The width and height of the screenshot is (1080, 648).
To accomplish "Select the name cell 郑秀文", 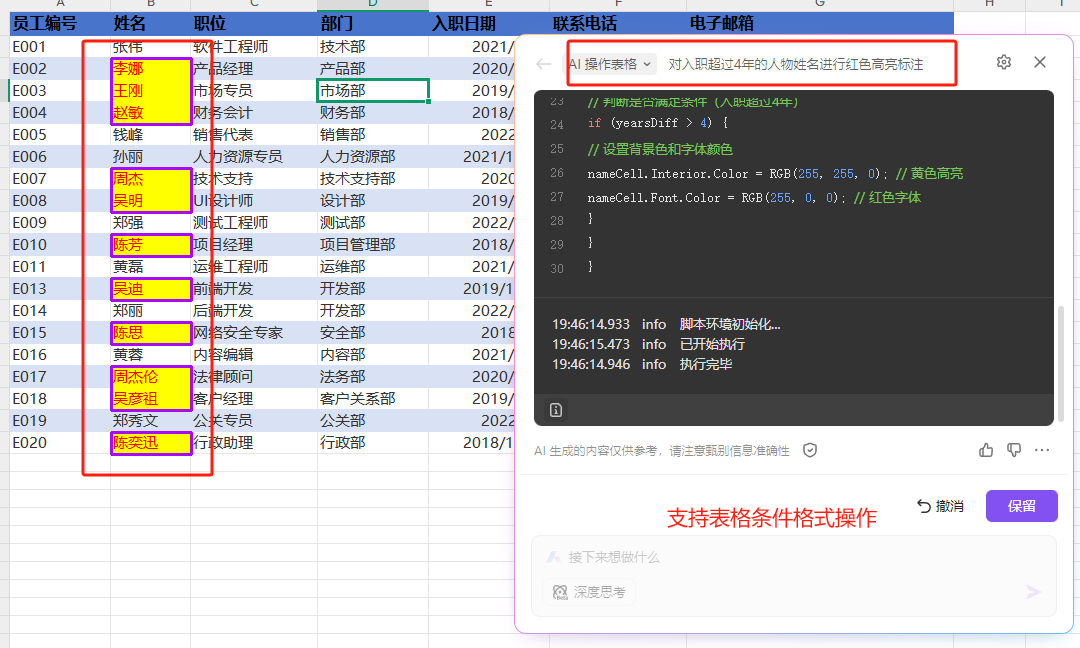I will [150, 421].
